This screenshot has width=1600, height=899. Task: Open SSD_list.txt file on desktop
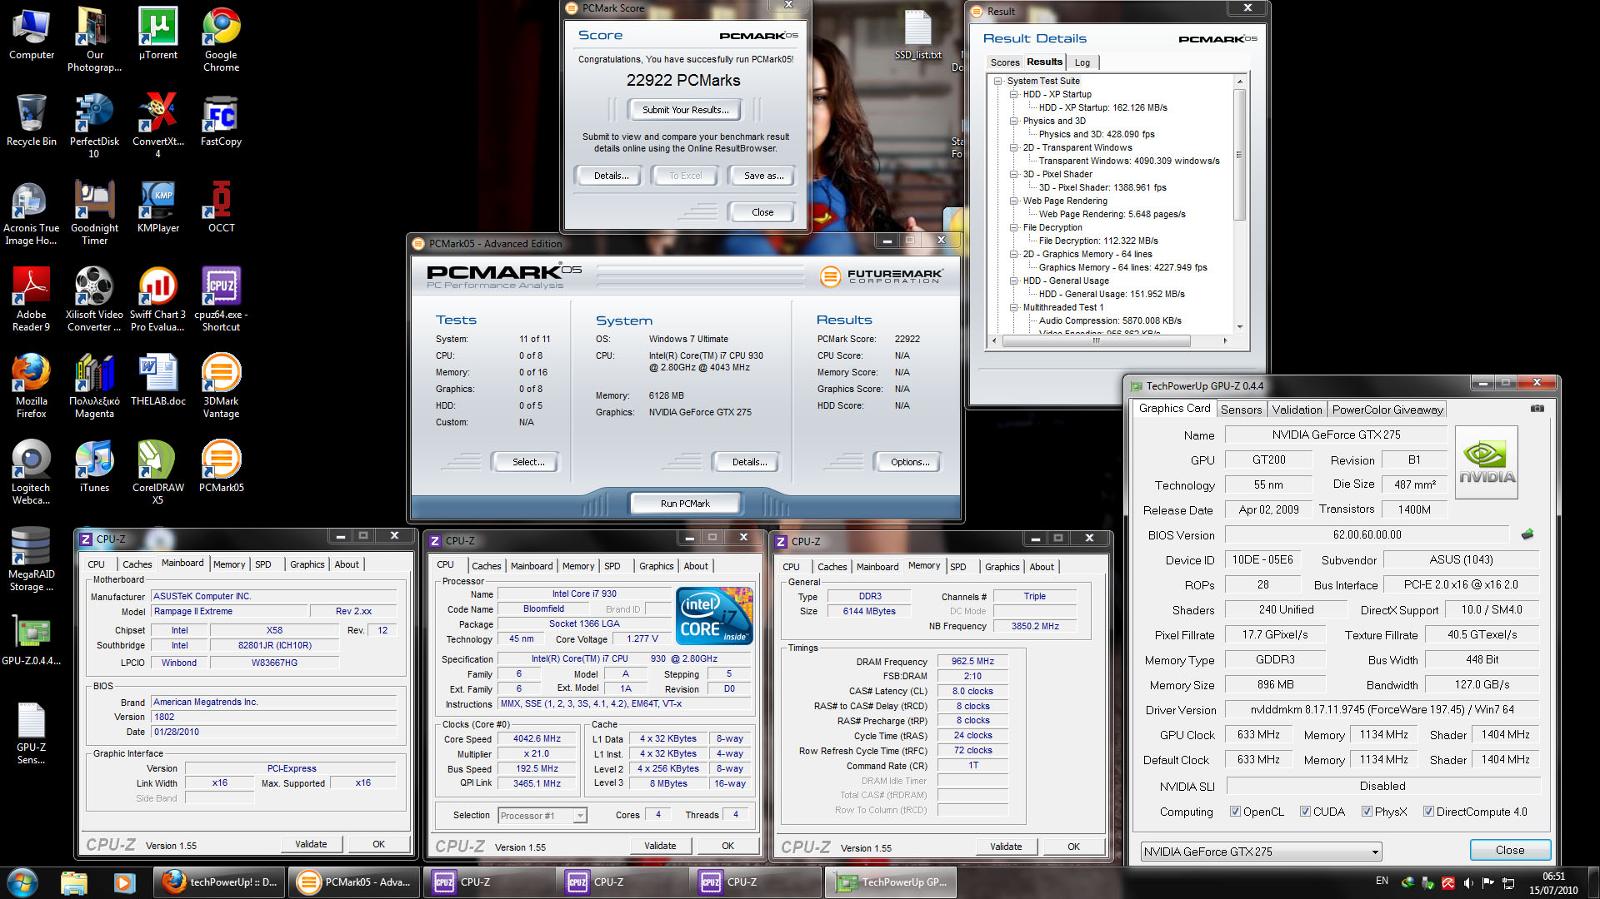pyautogui.click(x=918, y=36)
